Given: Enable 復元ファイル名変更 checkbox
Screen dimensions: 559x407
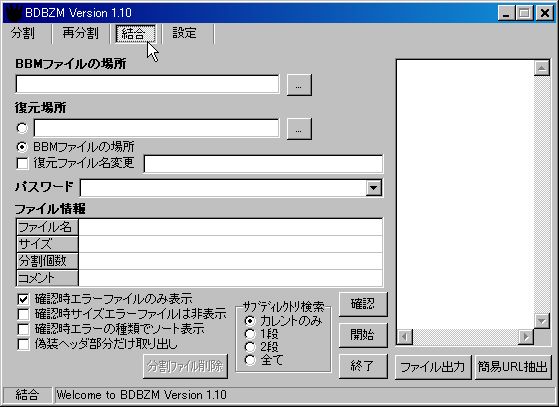Looking at the screenshot, I should click(22, 164).
